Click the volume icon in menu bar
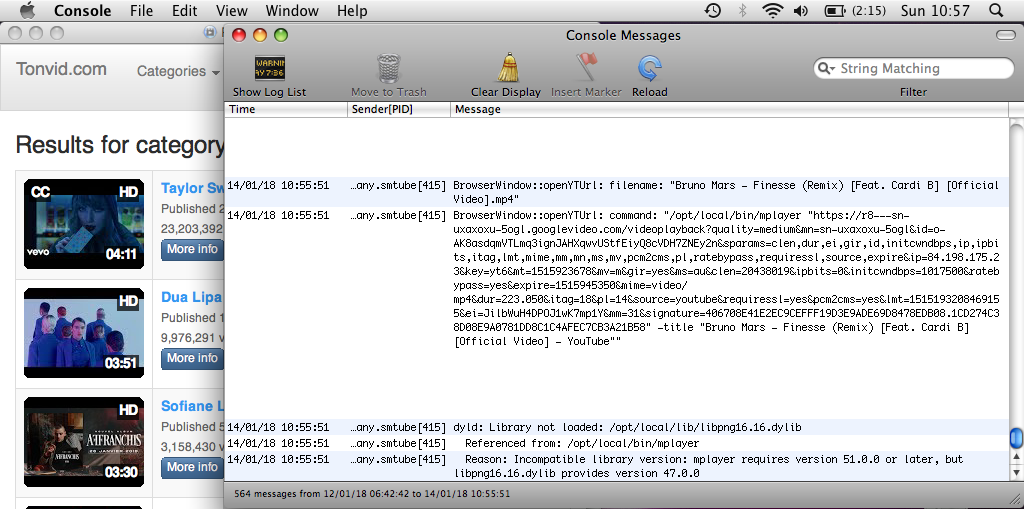1024x509 pixels. point(801,10)
